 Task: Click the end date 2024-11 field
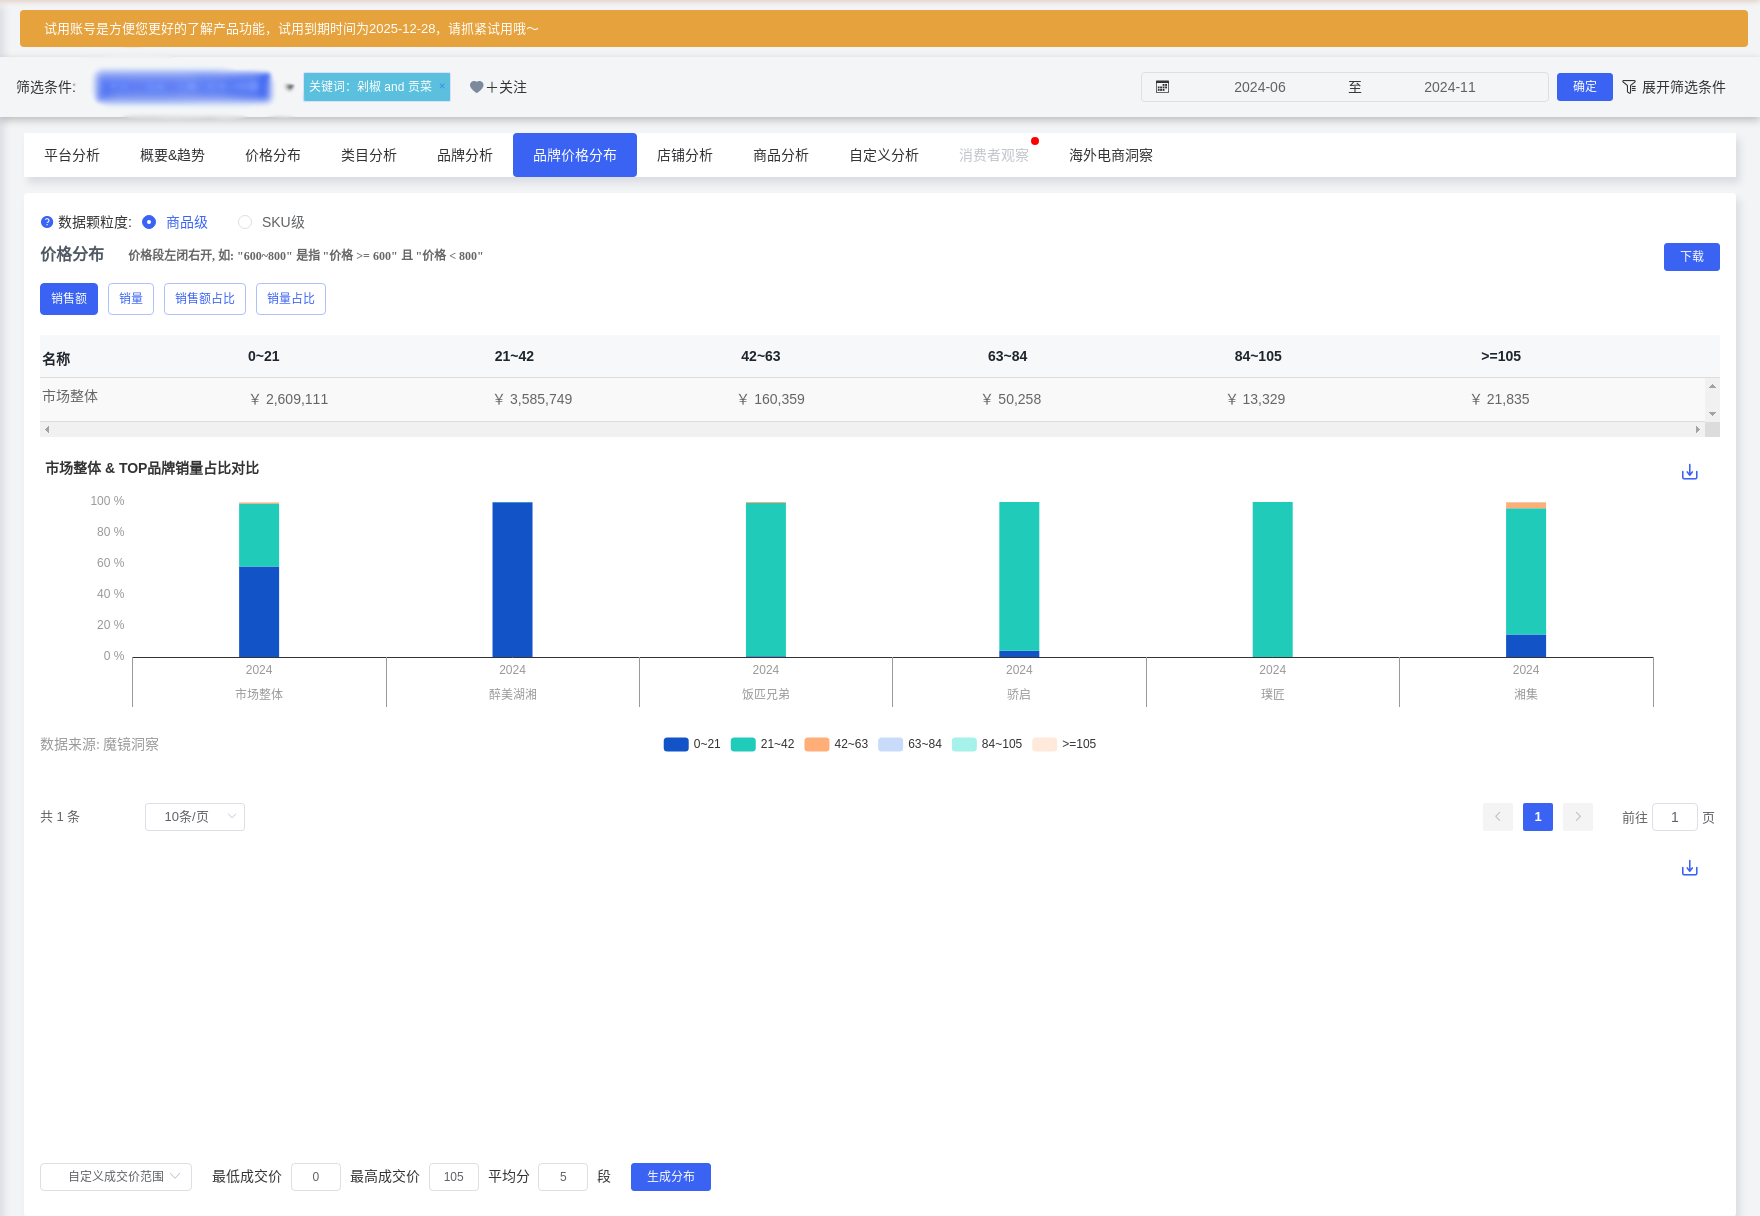pos(1450,87)
